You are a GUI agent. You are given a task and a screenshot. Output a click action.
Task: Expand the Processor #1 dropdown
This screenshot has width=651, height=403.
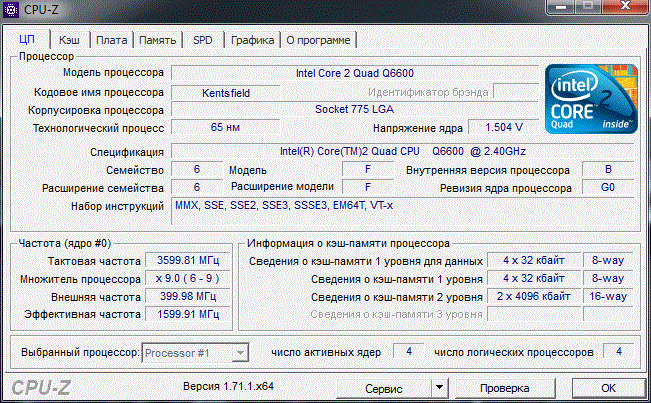[240, 353]
